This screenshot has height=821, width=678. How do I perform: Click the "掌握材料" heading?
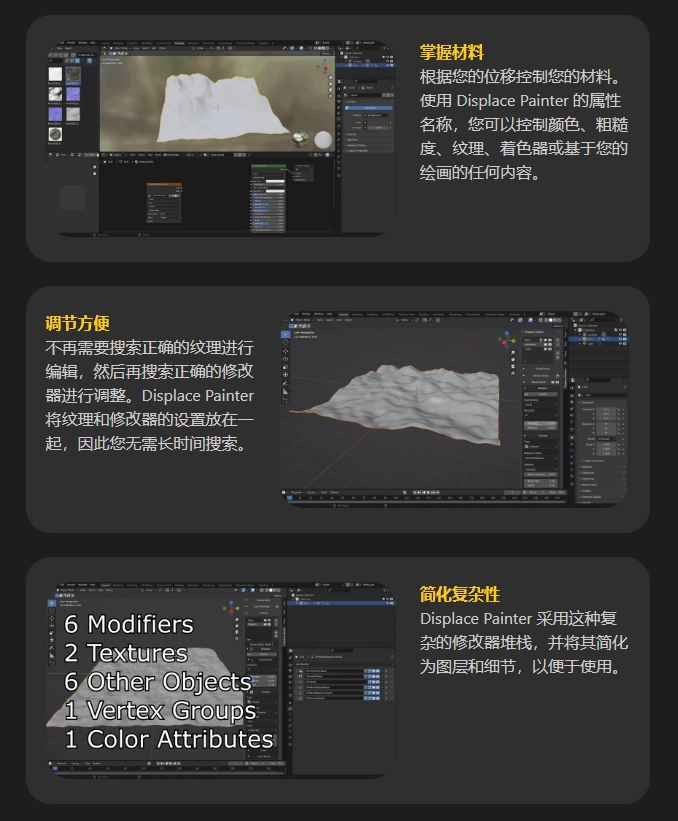pos(451,53)
